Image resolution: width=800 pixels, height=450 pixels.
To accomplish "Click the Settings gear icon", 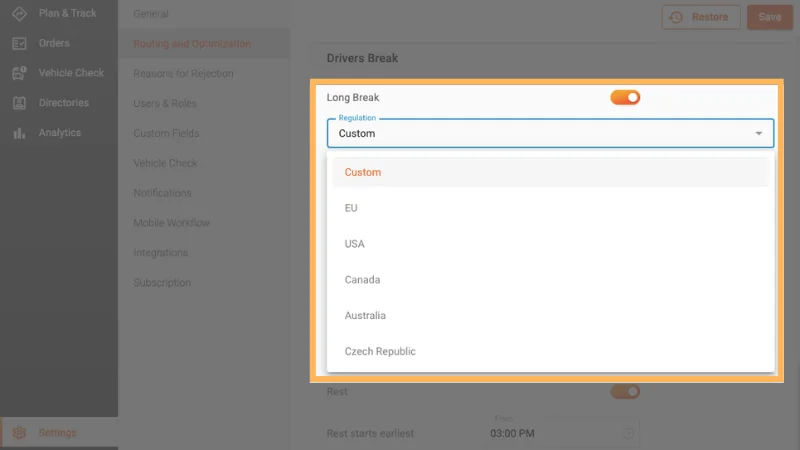I will point(19,433).
